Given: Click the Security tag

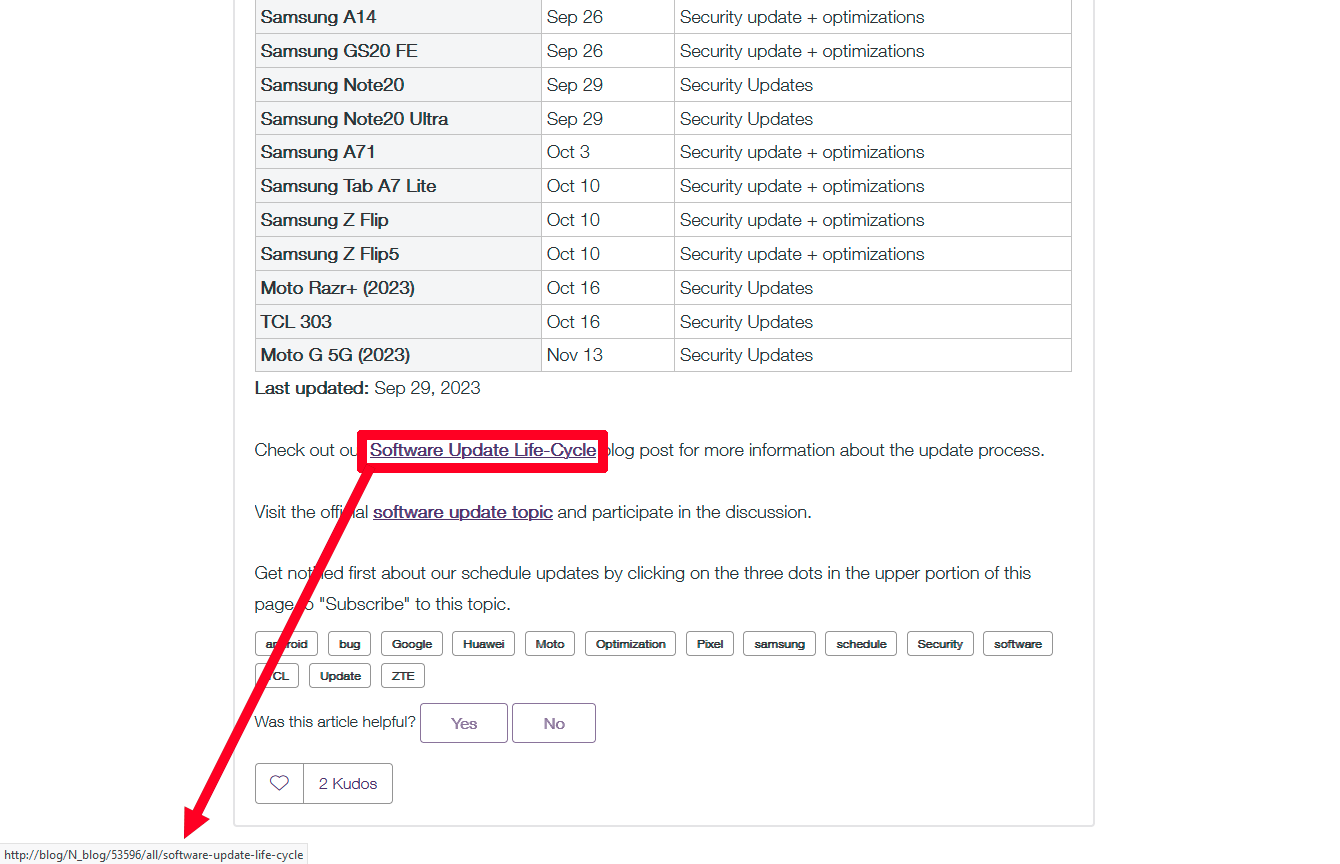Looking at the screenshot, I should pyautogui.click(x=940, y=644).
